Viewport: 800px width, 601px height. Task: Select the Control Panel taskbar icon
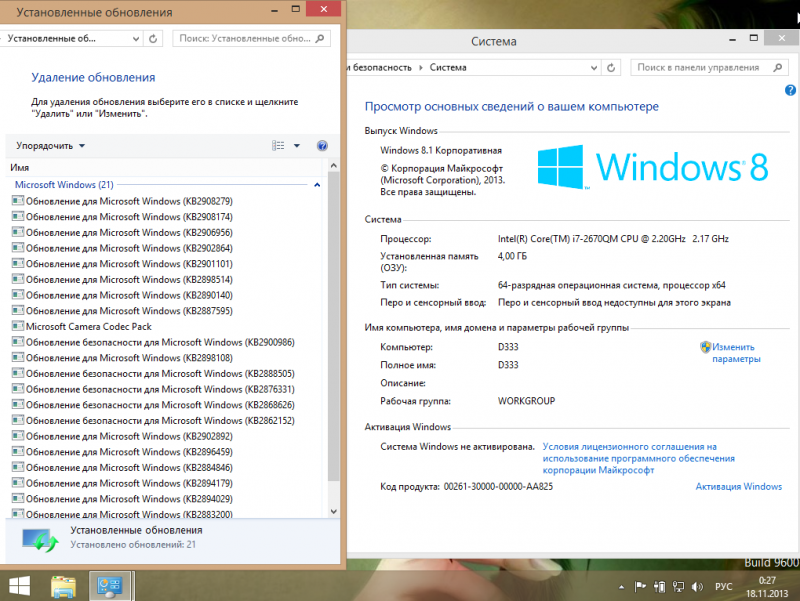coord(109,586)
